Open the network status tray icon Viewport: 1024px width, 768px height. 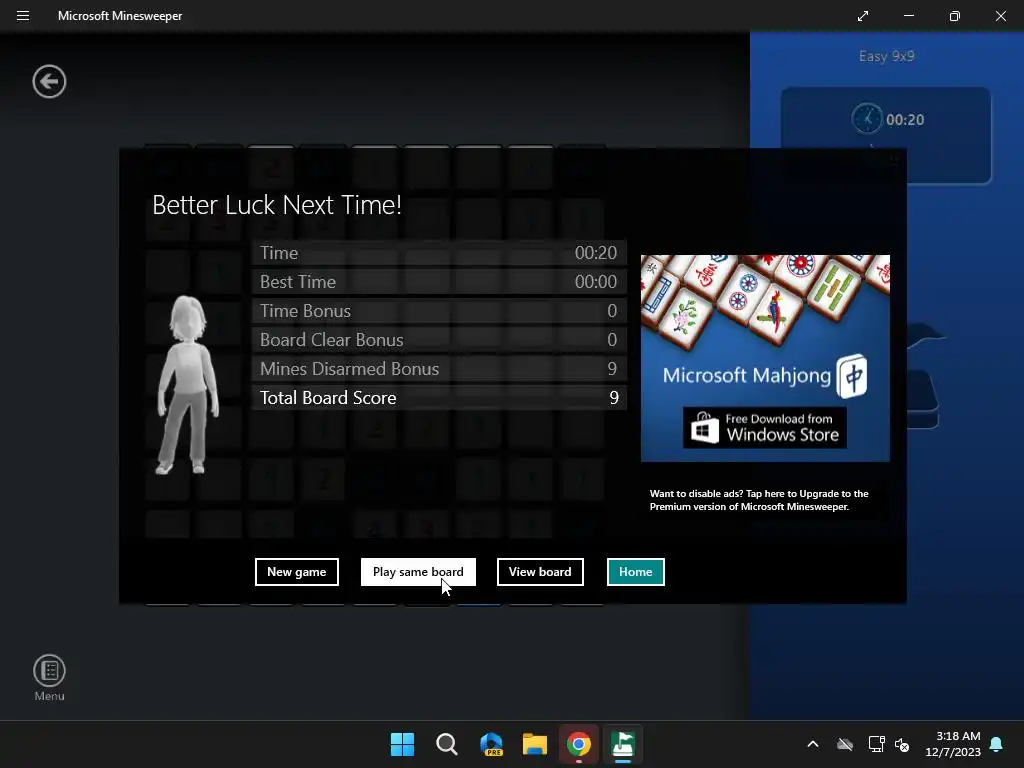(x=876, y=744)
